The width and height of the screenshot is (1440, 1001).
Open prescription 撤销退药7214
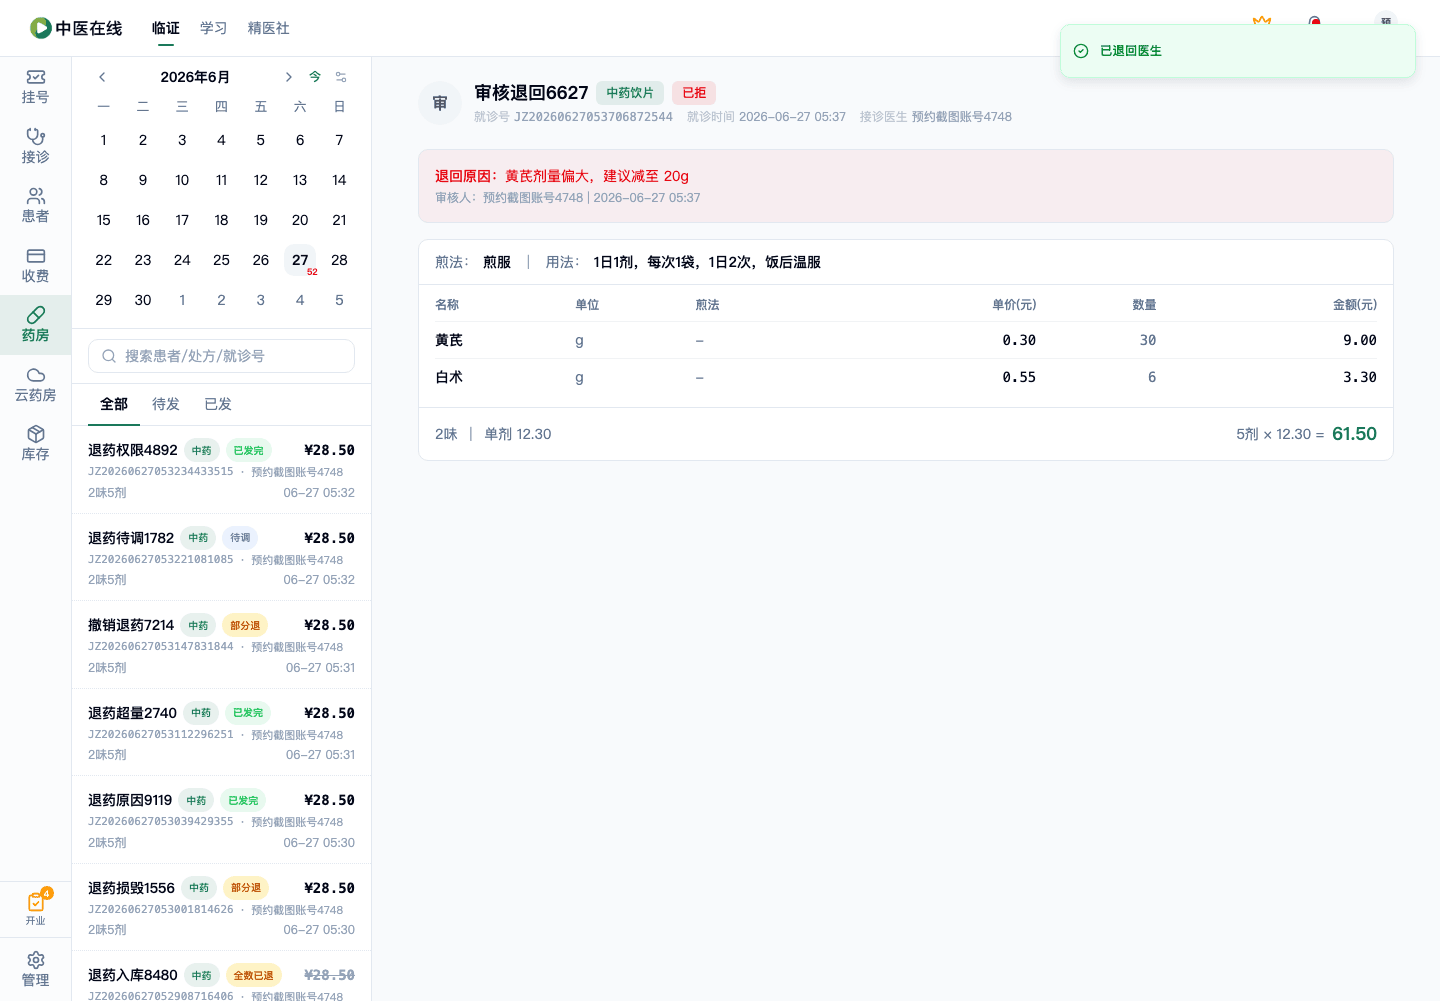[222, 645]
